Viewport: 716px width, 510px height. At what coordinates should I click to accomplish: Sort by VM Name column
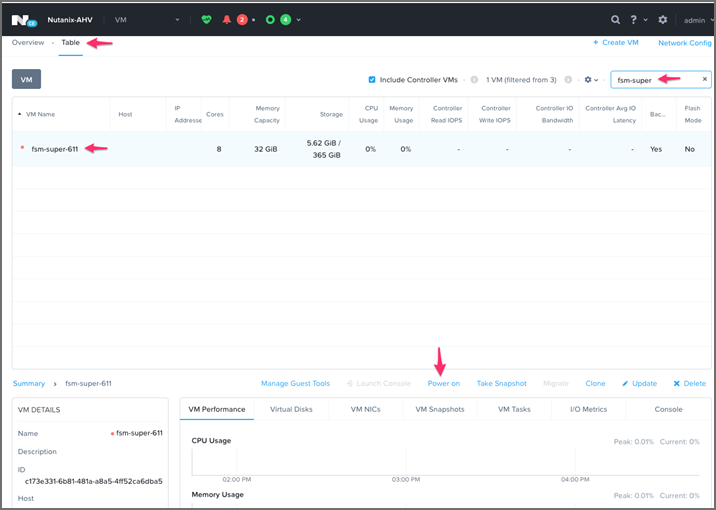(40, 114)
